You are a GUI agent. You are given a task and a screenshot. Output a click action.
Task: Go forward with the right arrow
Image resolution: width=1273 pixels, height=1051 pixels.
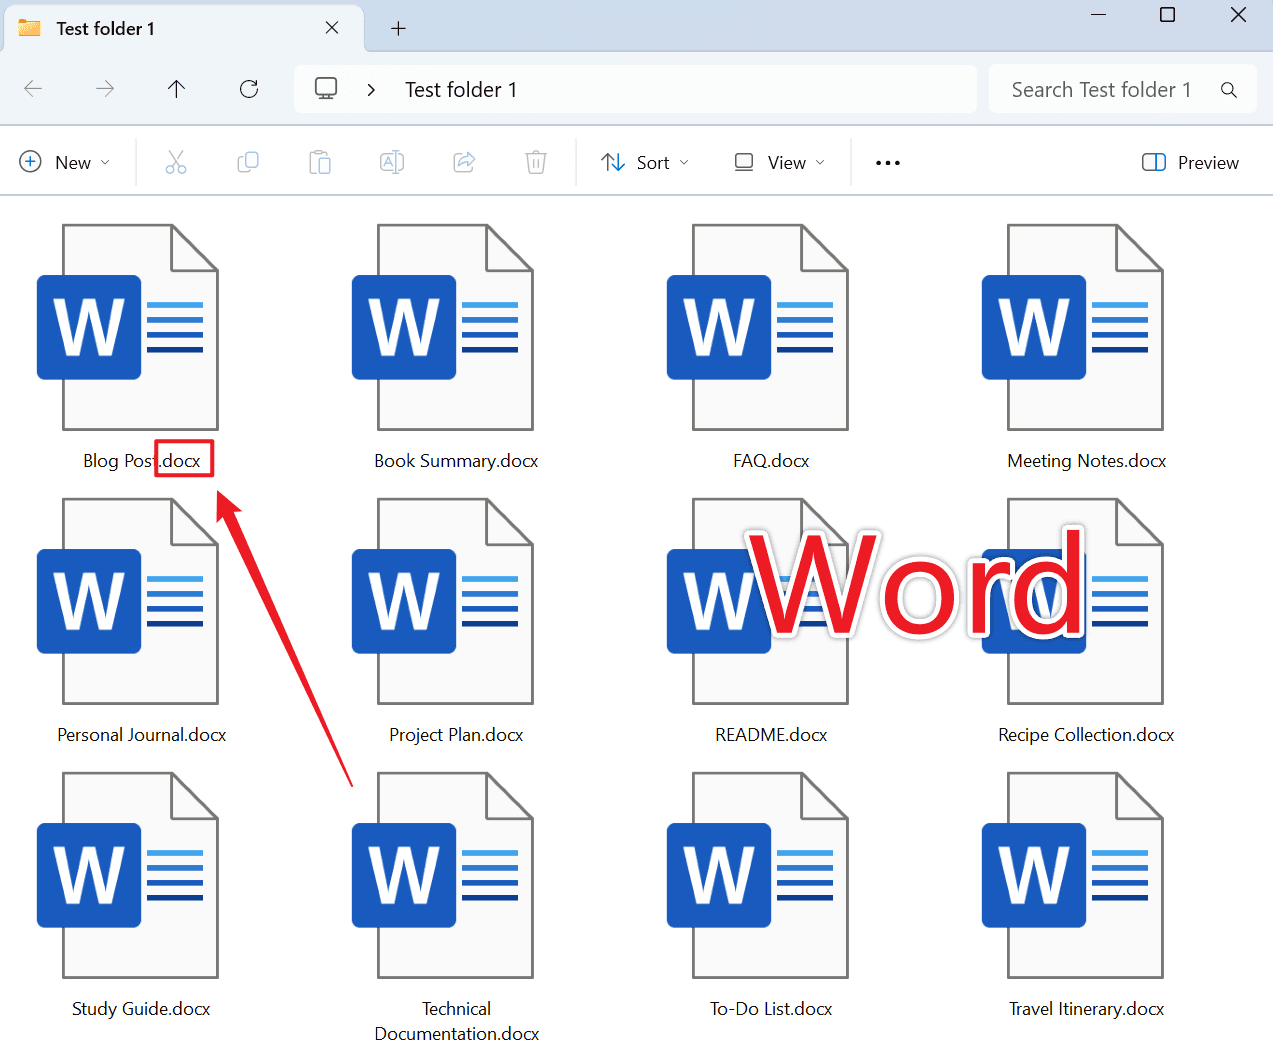click(x=105, y=89)
